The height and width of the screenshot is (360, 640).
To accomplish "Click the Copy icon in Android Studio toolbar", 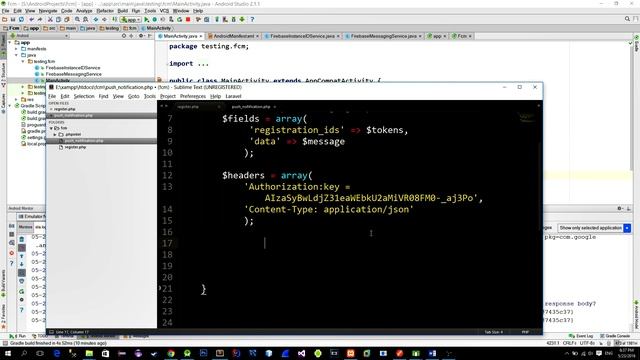I will pos(58,19).
